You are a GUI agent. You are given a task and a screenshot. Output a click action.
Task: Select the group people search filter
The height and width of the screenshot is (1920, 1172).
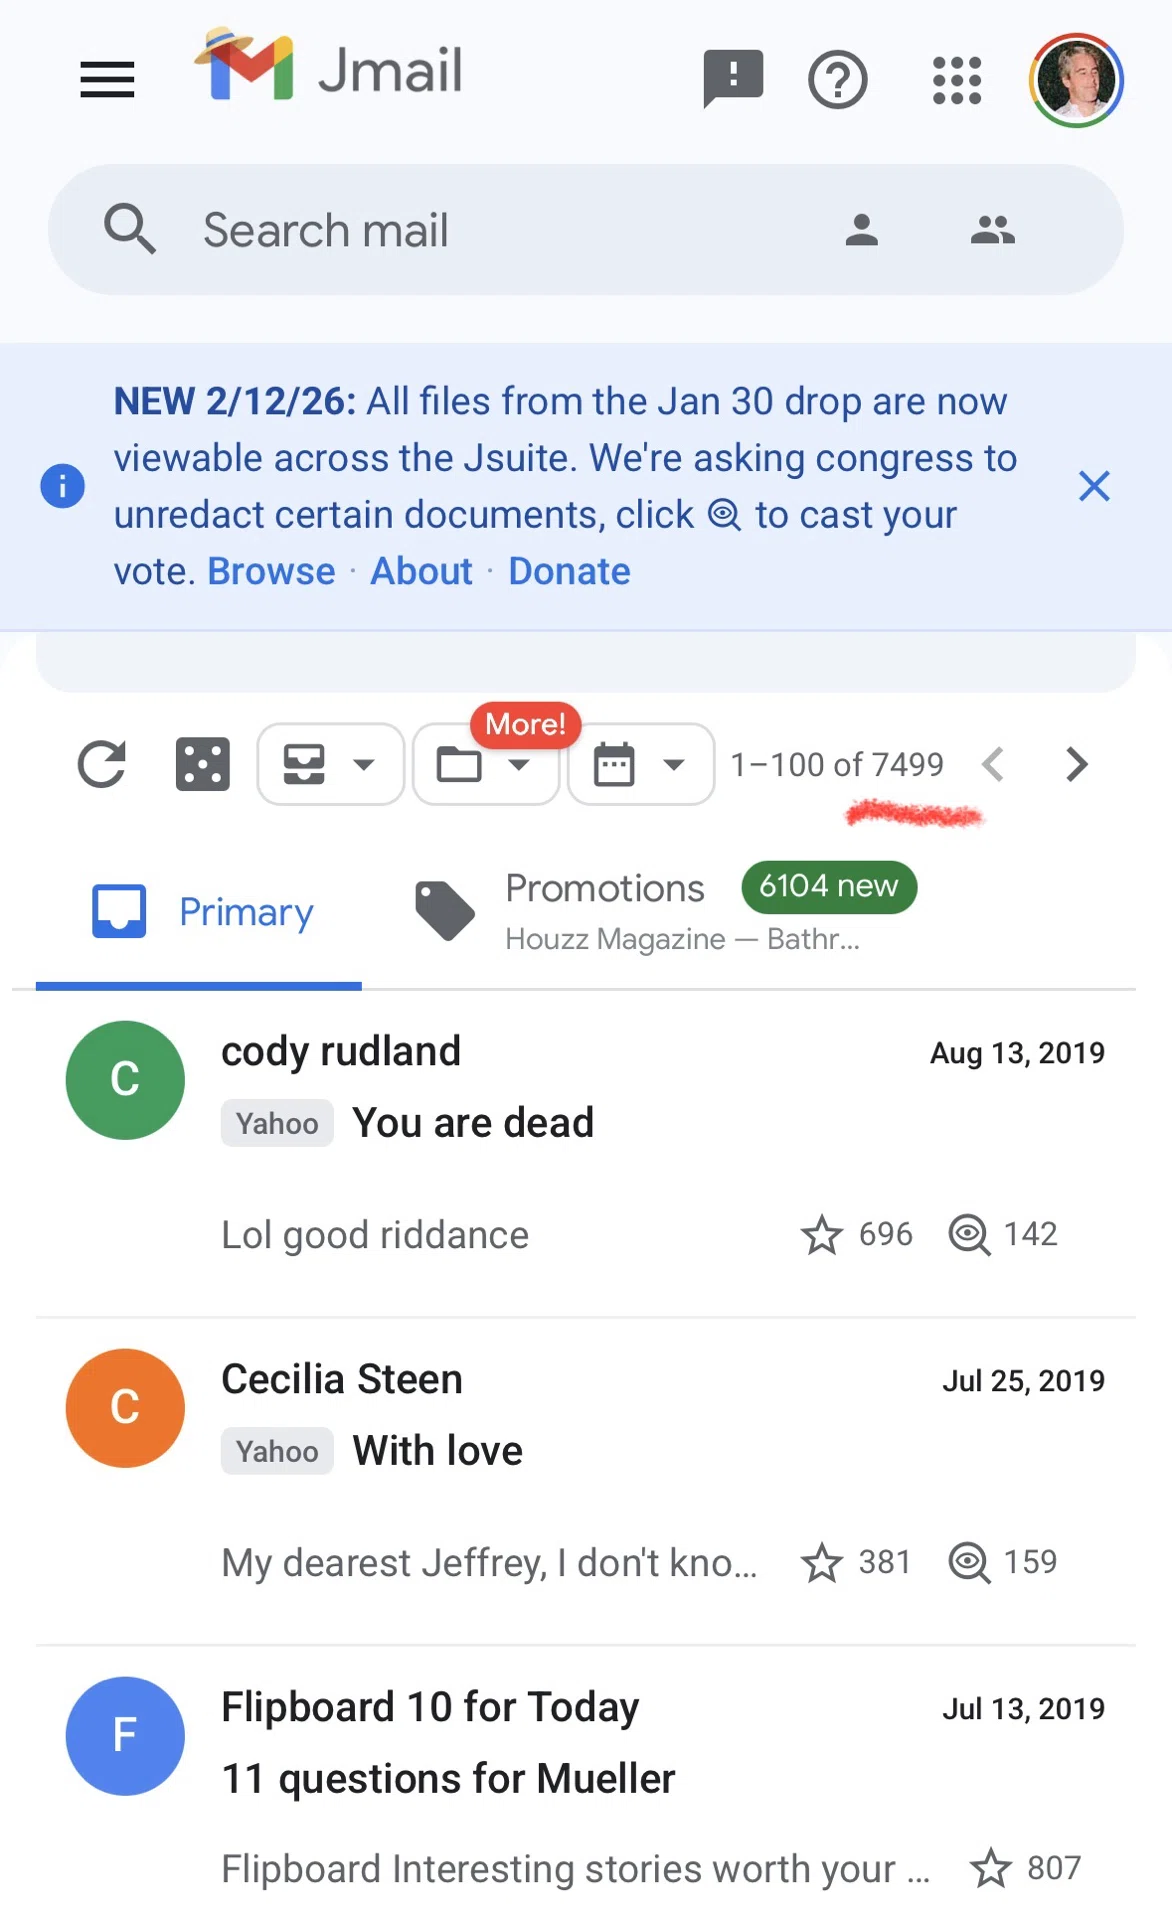(x=992, y=230)
